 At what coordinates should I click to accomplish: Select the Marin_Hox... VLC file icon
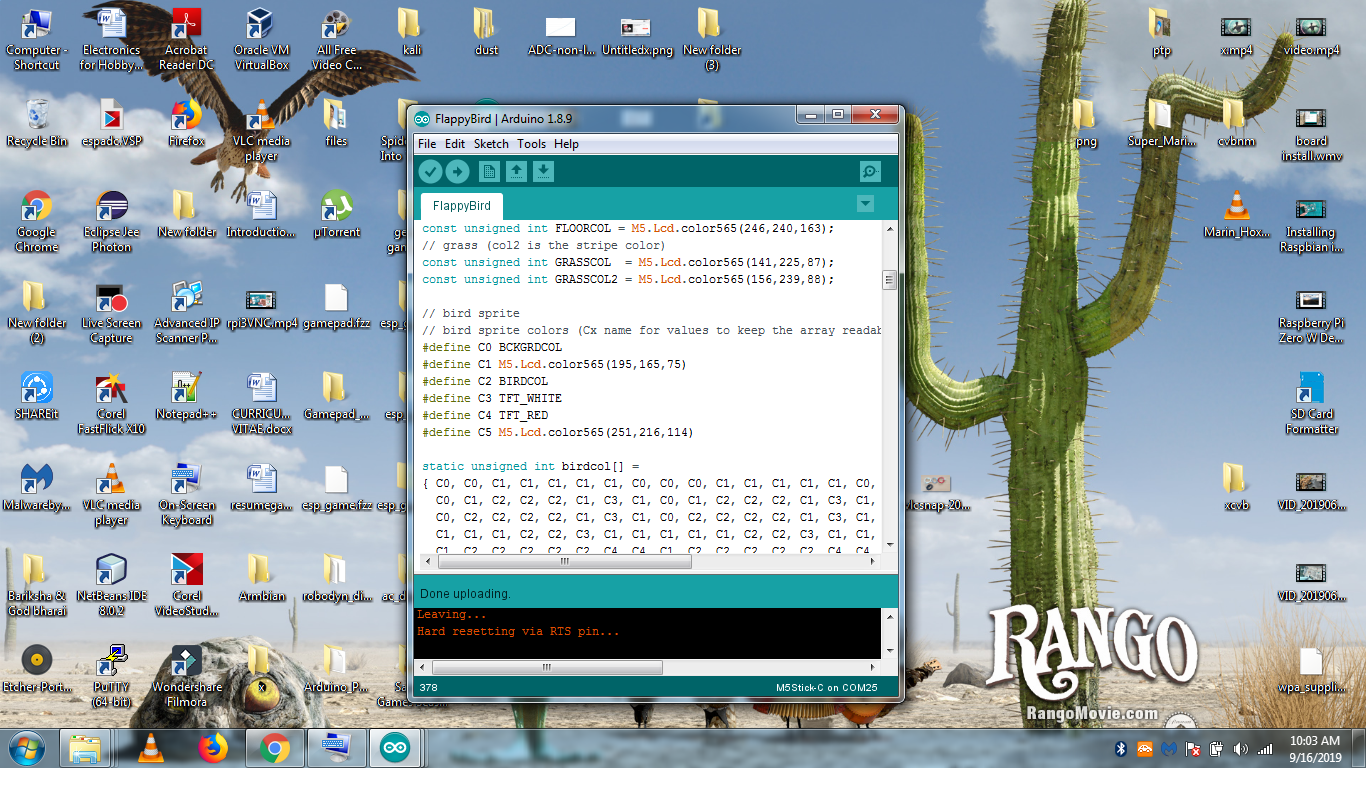(x=1236, y=214)
